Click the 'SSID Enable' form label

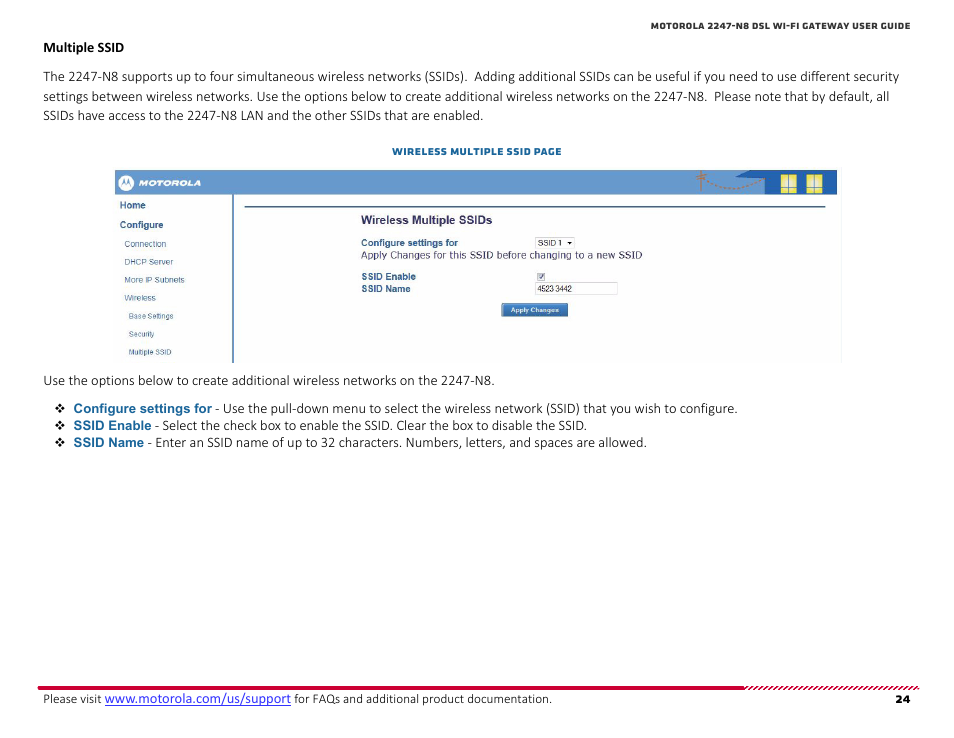[x=388, y=276]
